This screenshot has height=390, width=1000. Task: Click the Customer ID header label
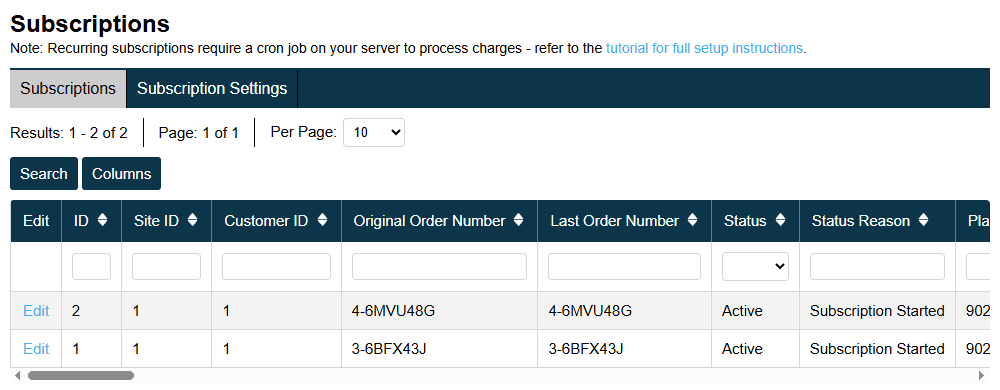click(x=266, y=221)
